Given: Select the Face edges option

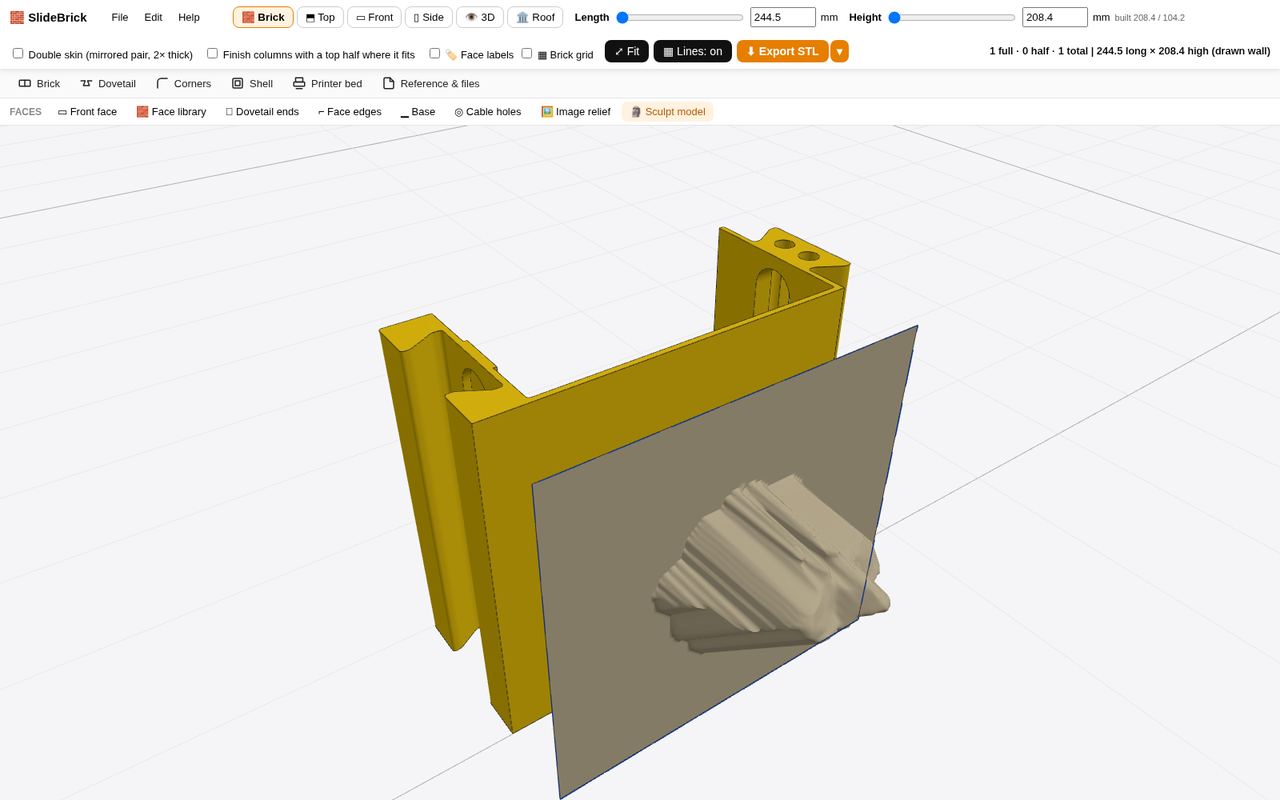Looking at the screenshot, I should 349,112.
